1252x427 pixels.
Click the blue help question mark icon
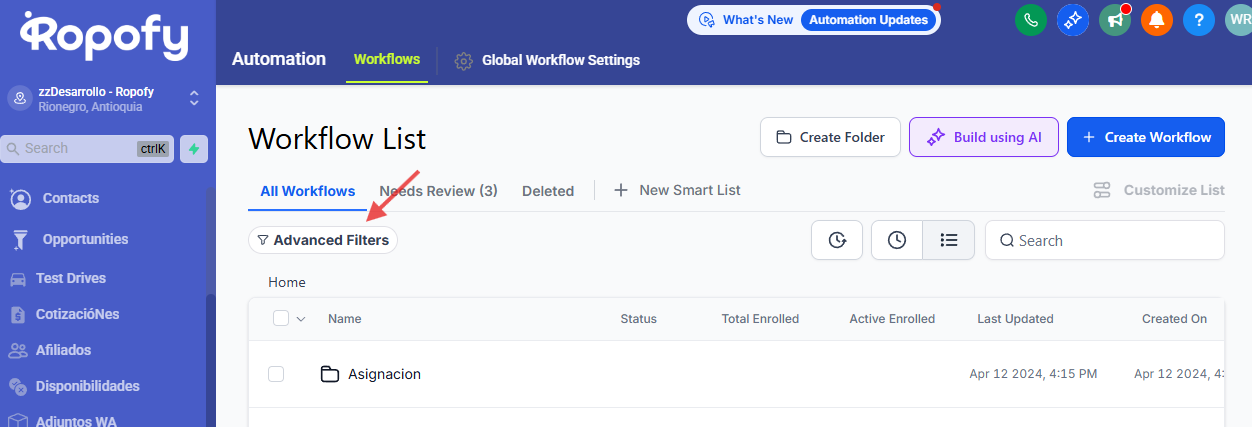(1199, 20)
